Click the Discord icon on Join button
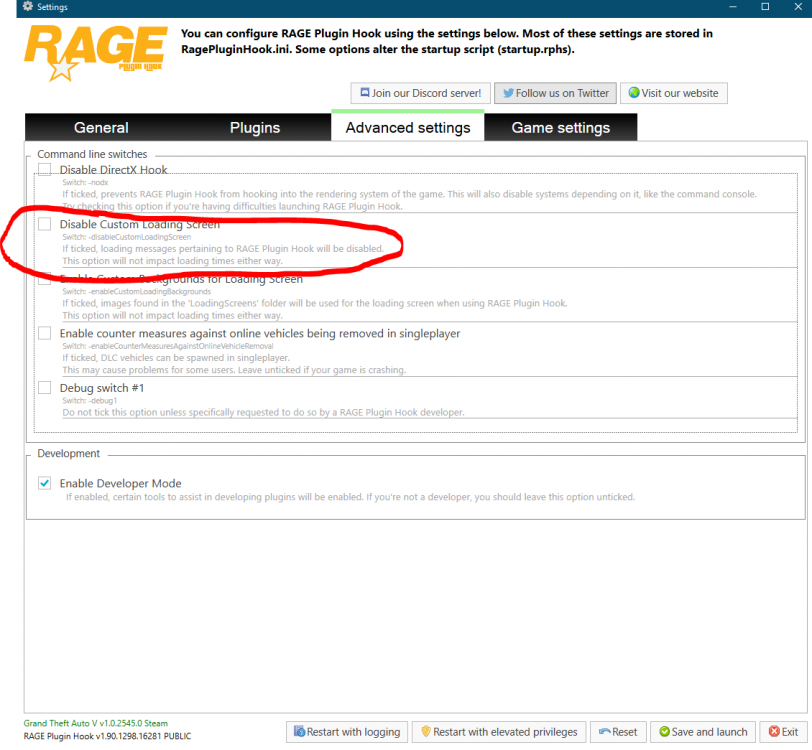 click(365, 93)
